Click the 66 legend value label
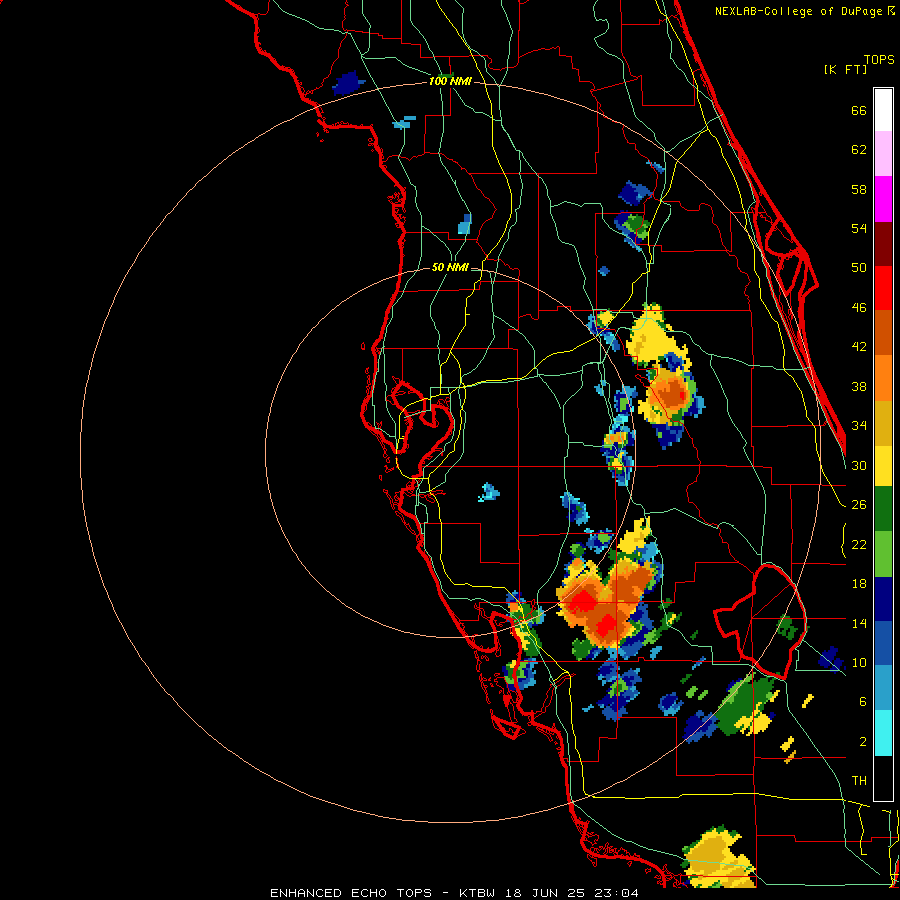900x900 pixels. 859,110
